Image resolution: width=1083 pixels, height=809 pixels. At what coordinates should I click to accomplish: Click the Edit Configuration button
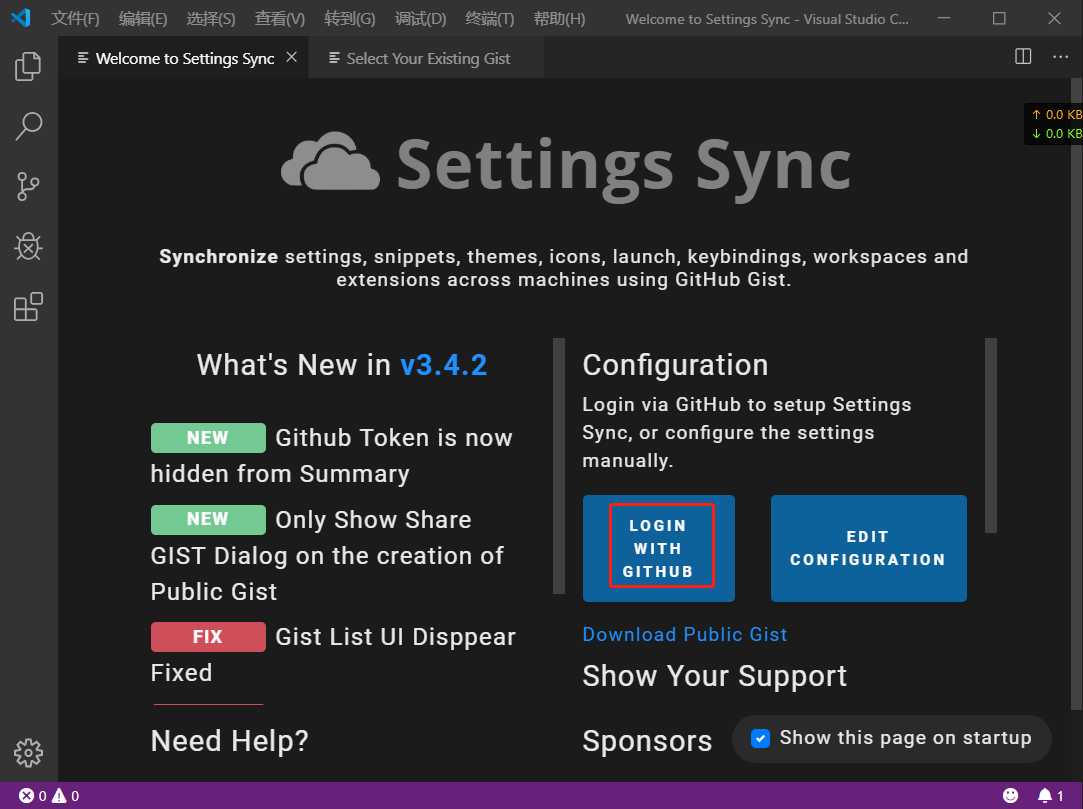(868, 549)
